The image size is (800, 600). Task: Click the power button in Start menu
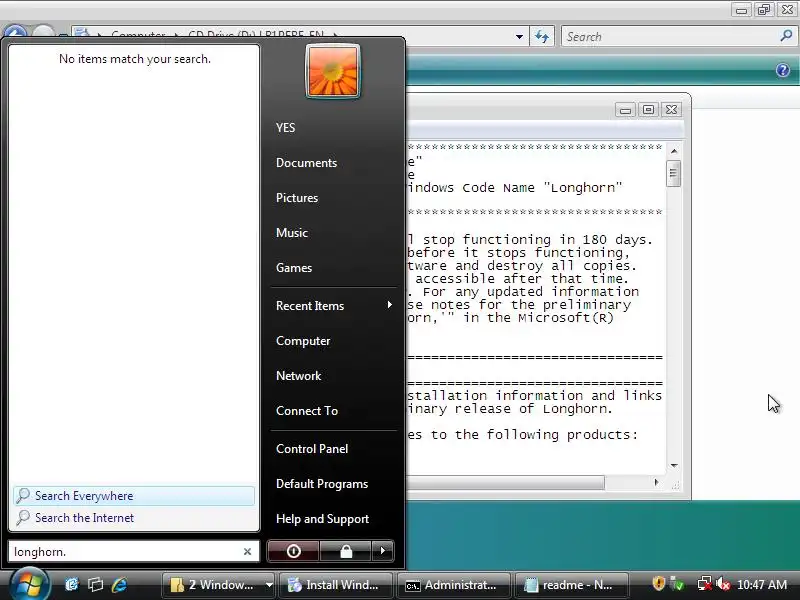293,551
